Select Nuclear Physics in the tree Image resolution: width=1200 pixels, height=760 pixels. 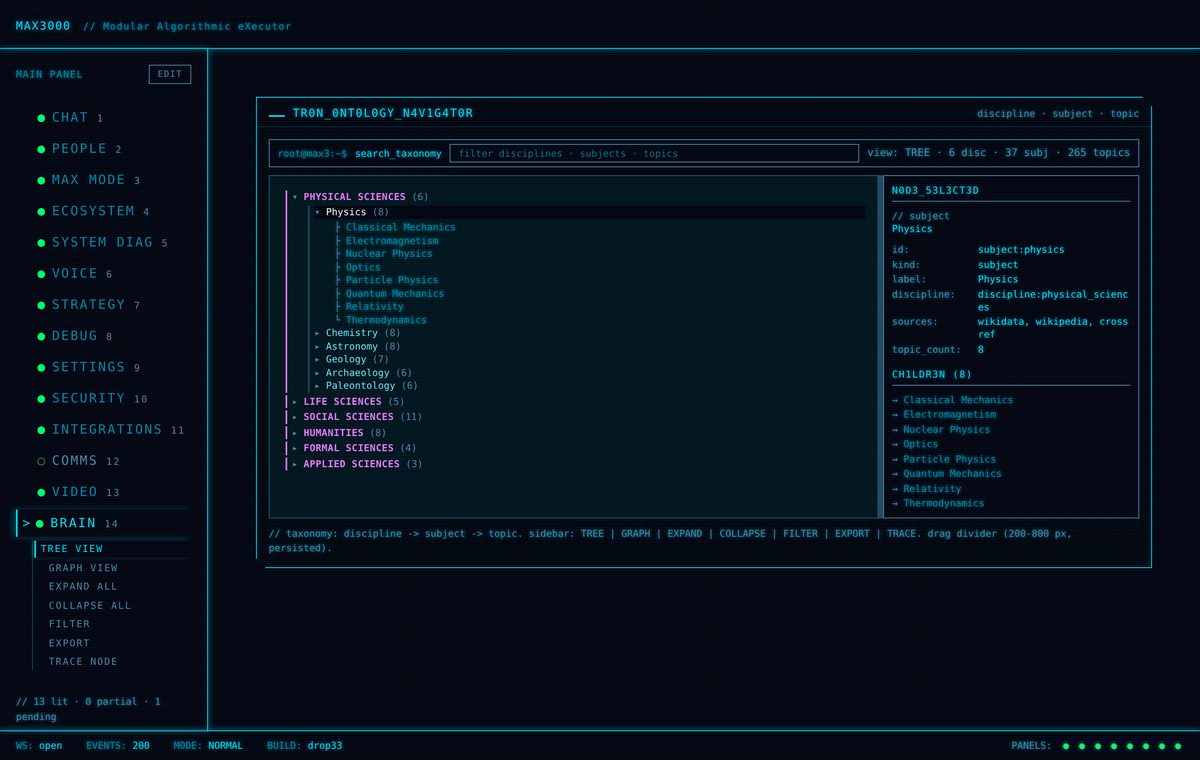tap(388, 254)
